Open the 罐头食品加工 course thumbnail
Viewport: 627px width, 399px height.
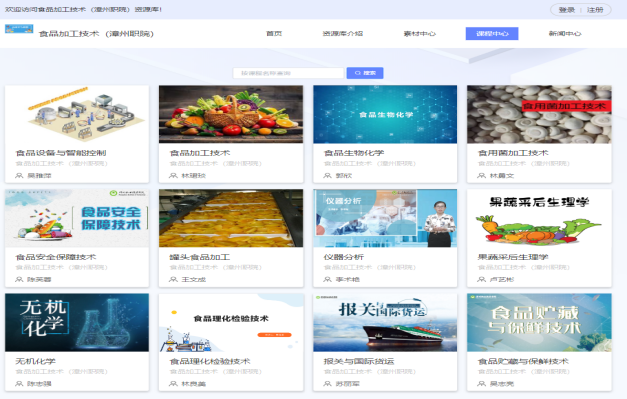pos(231,218)
